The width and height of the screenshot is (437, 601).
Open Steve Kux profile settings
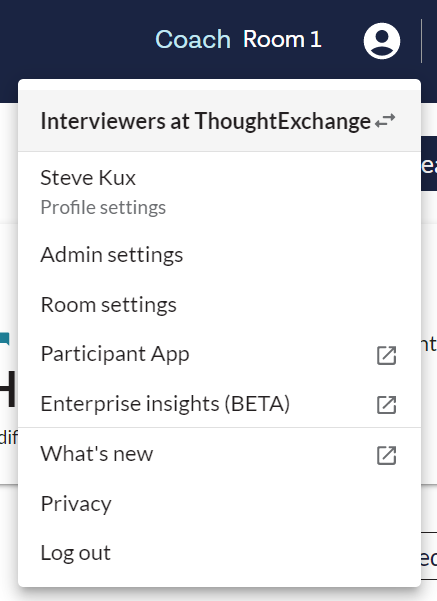pyautogui.click(x=219, y=192)
